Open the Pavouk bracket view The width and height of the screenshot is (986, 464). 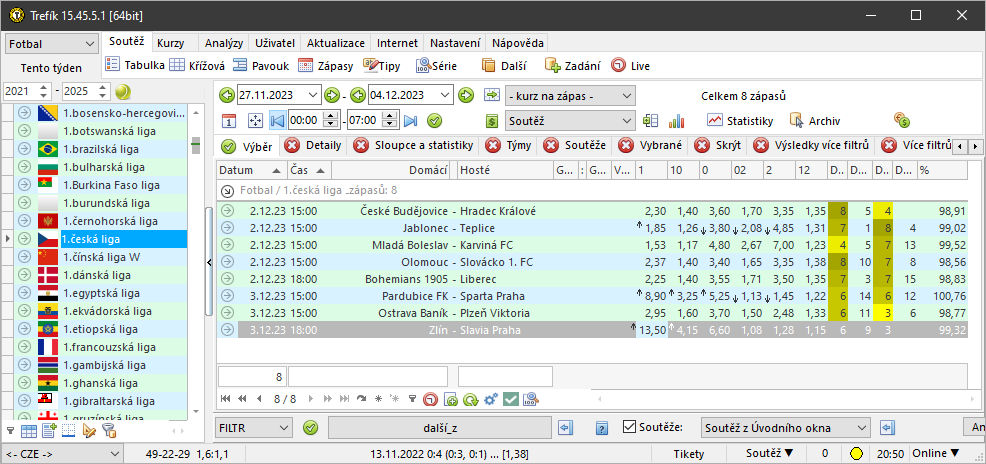coord(260,65)
